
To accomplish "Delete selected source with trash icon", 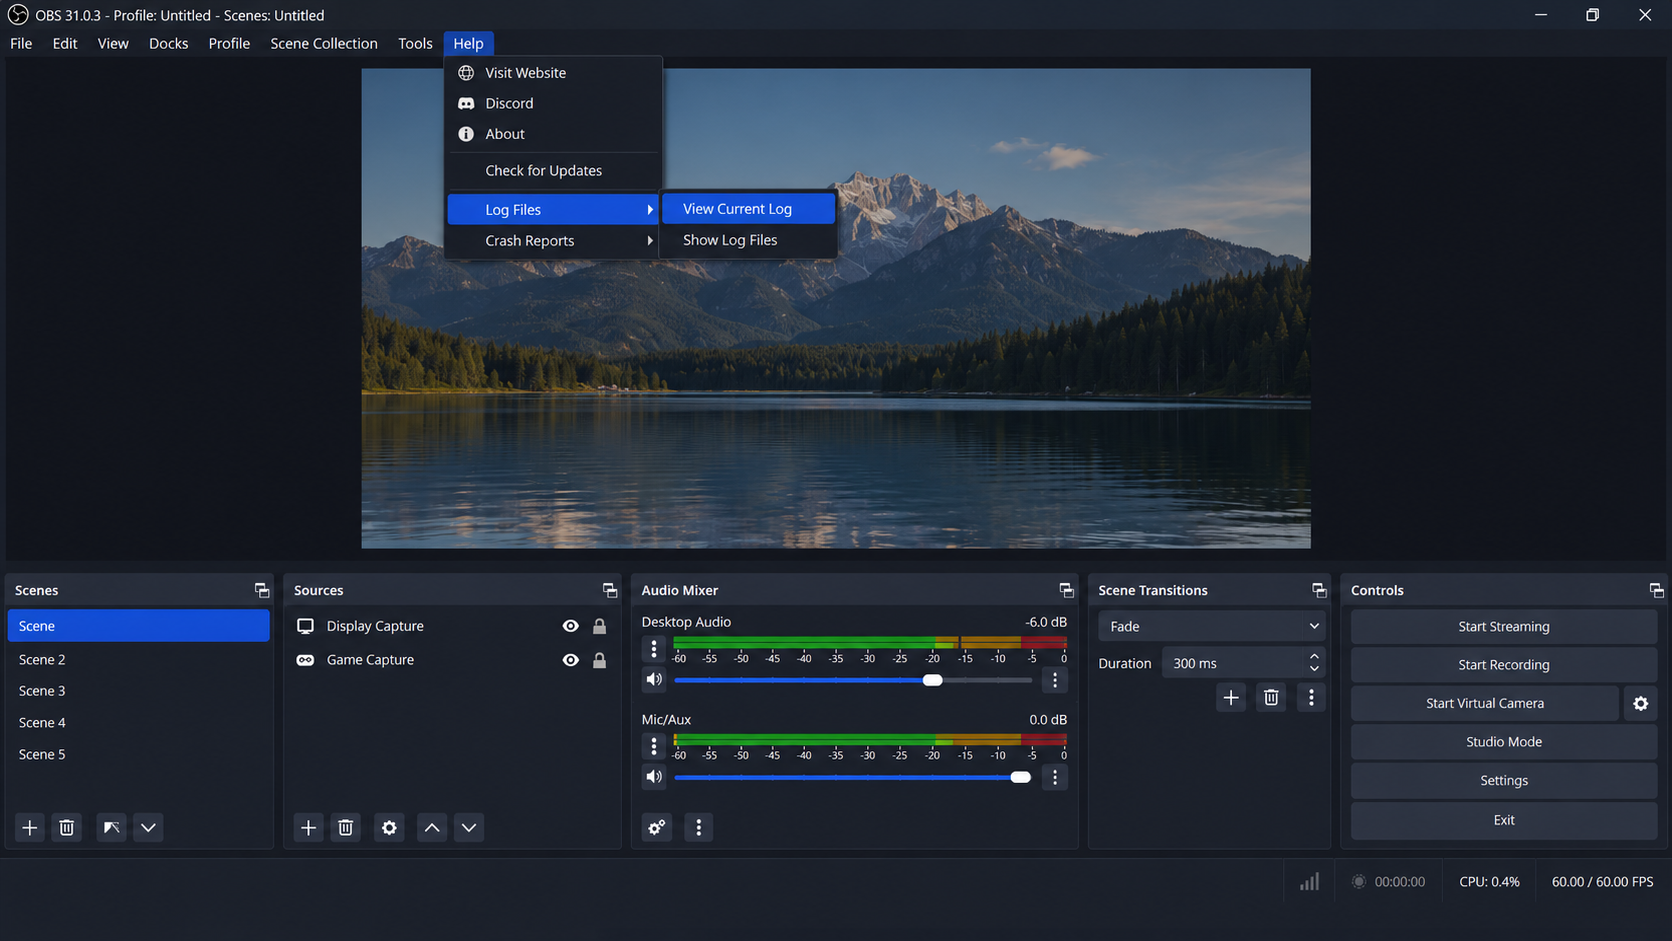I will click(345, 827).
